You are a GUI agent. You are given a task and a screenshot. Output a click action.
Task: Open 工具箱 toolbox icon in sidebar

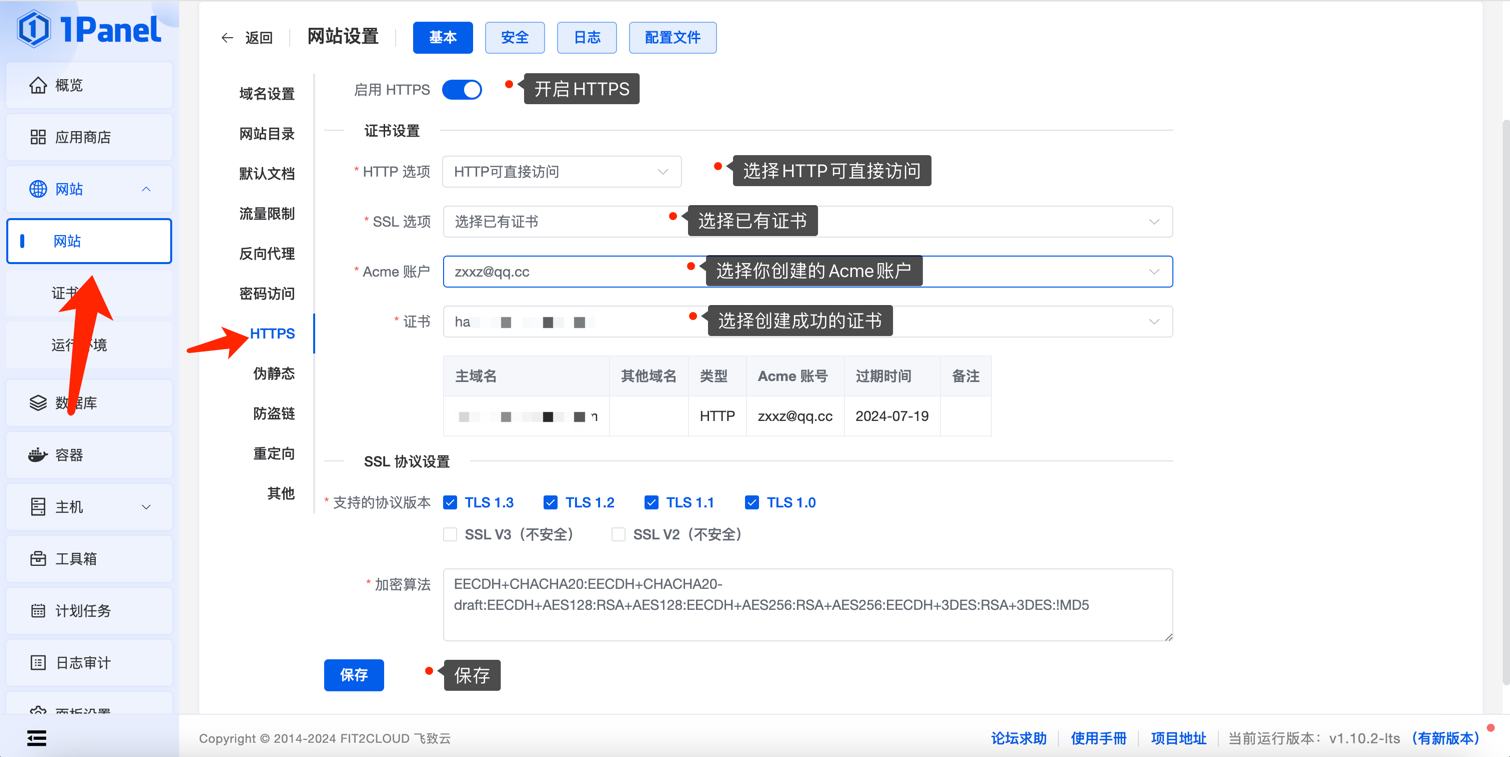pos(38,559)
